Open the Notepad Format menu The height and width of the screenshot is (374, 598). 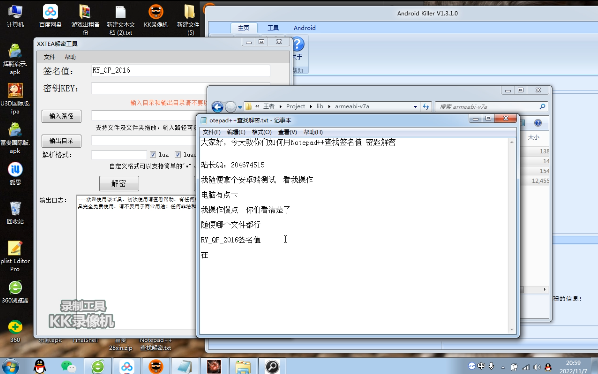click(x=262, y=132)
